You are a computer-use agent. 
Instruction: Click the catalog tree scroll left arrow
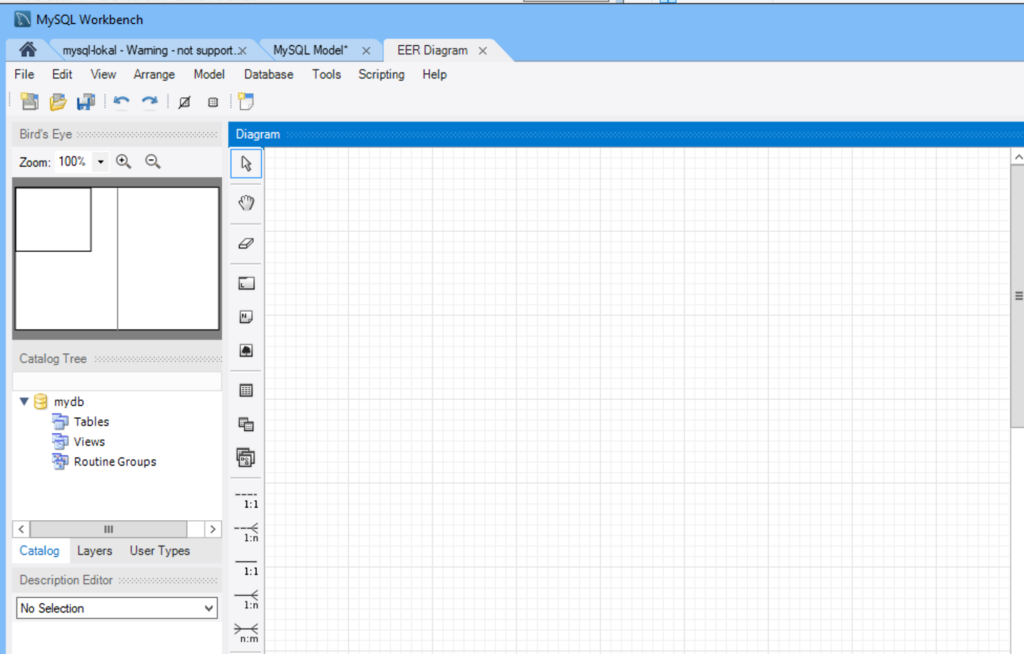click(21, 529)
